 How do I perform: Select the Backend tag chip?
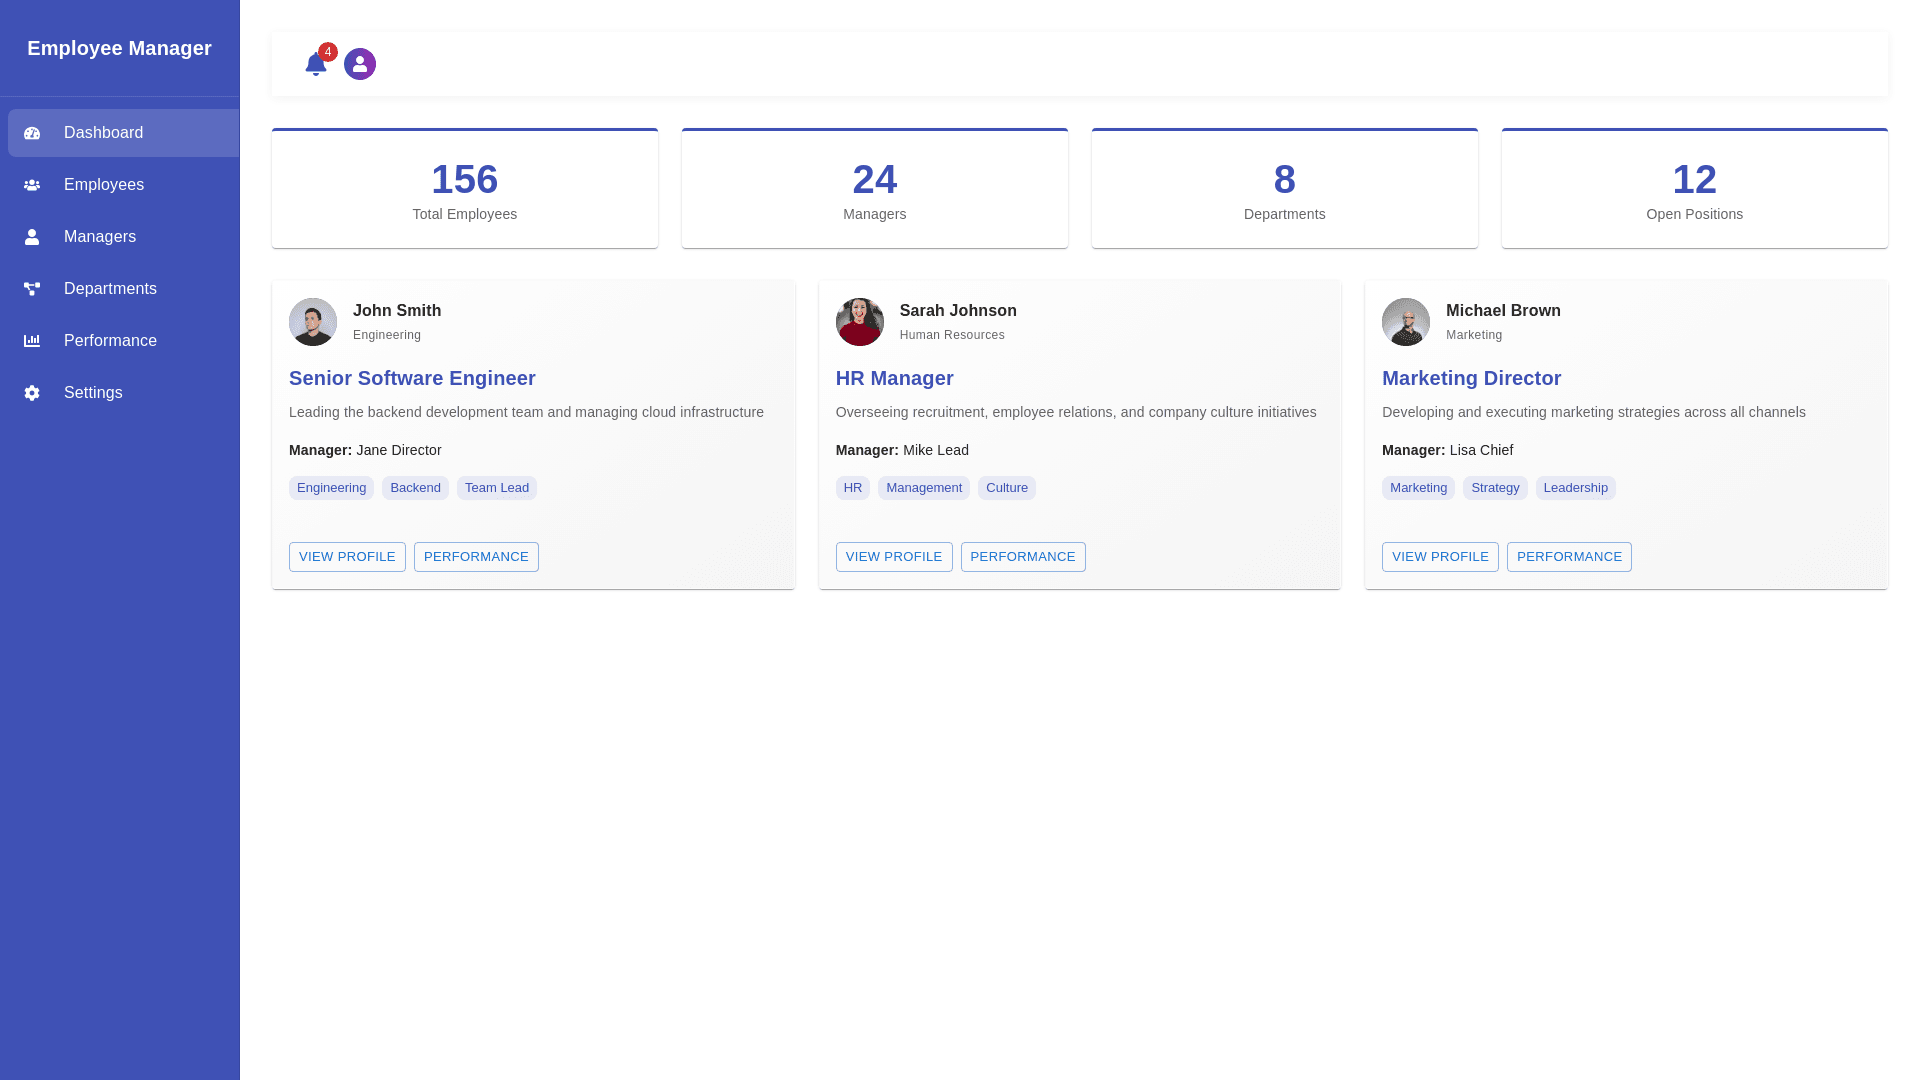[x=415, y=488]
